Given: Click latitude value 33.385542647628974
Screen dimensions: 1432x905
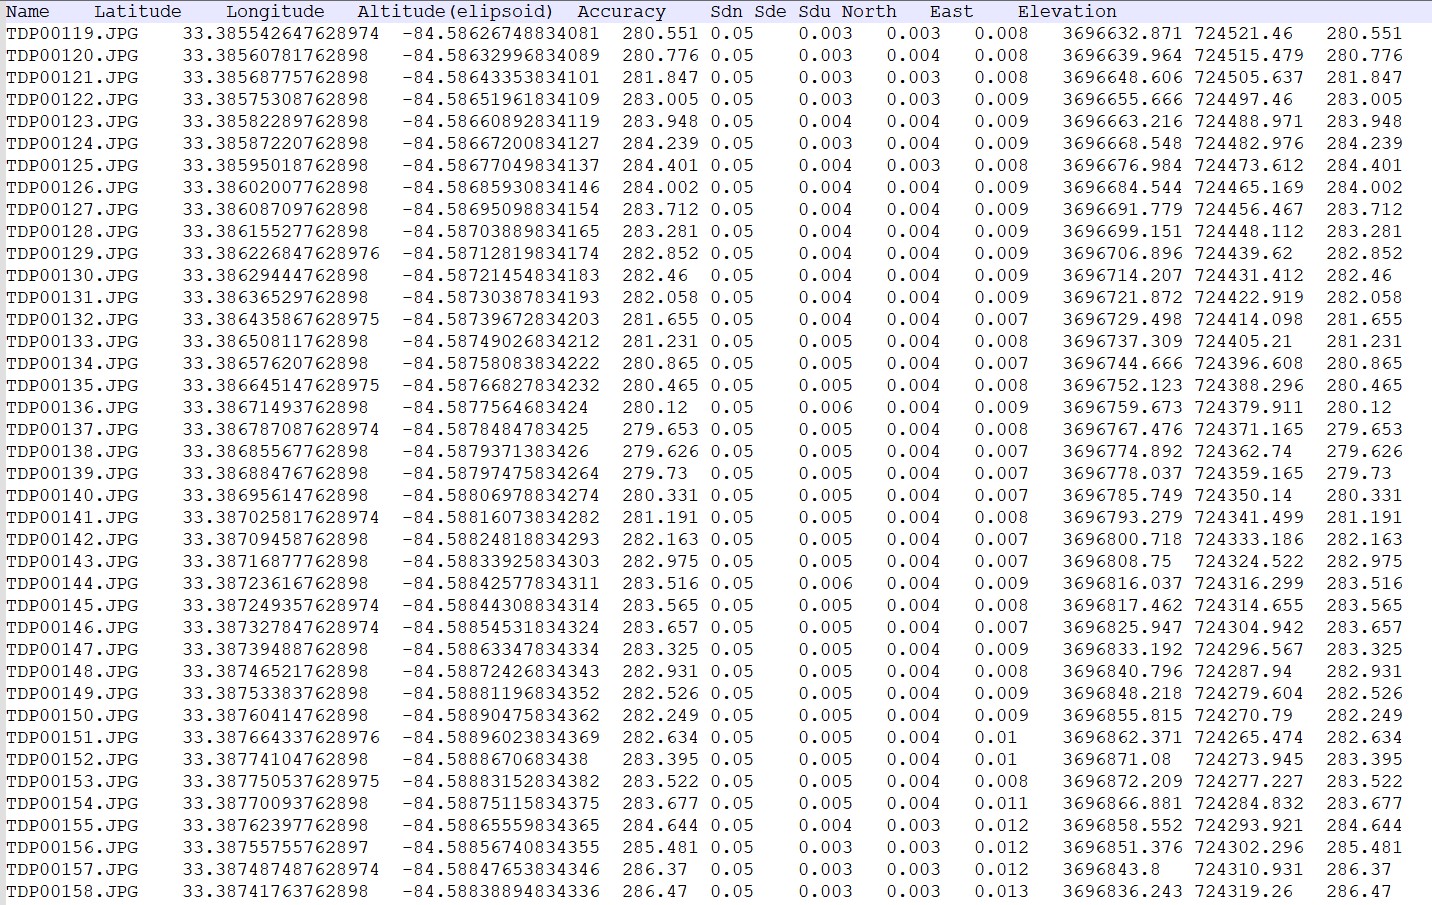Looking at the screenshot, I should (x=281, y=33).
